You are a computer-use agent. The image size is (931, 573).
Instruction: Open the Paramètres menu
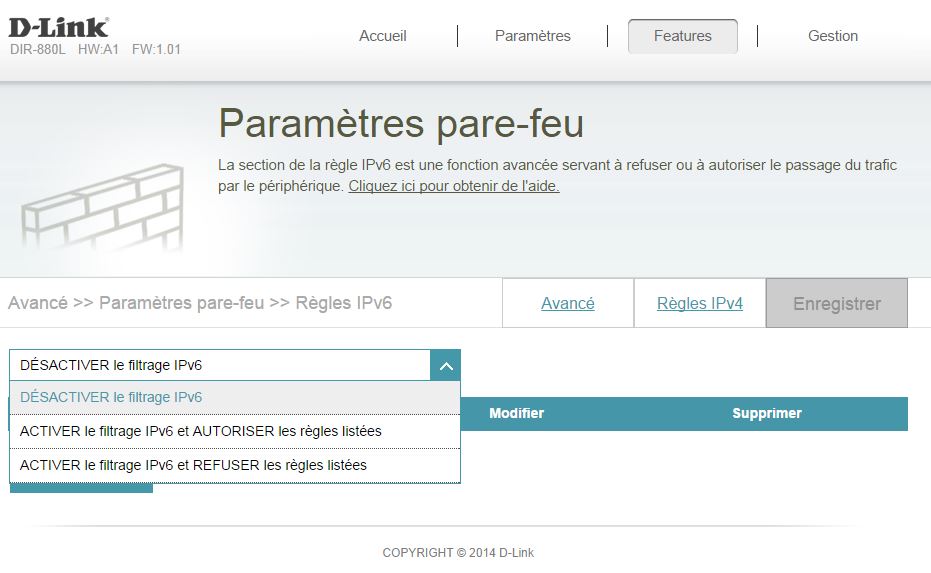532,36
